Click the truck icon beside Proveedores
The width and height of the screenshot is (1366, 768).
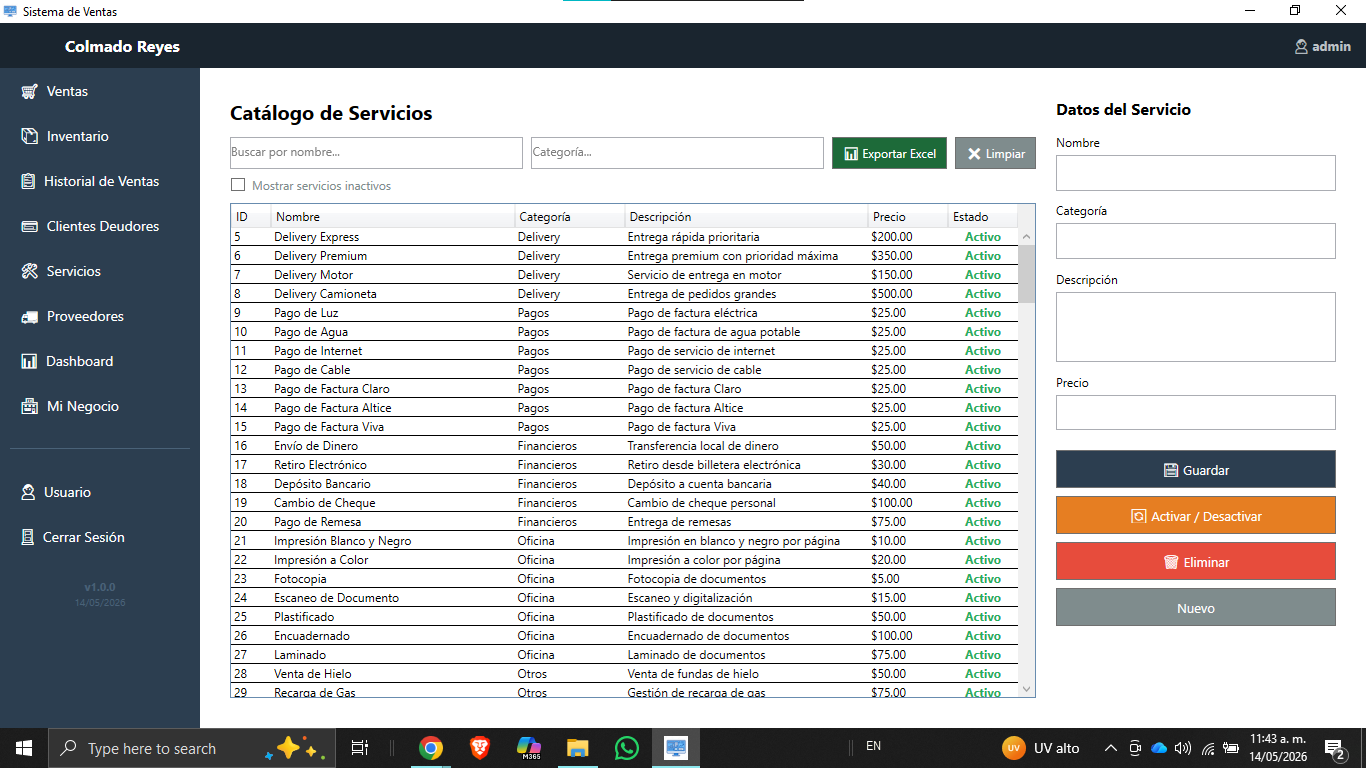(x=29, y=316)
